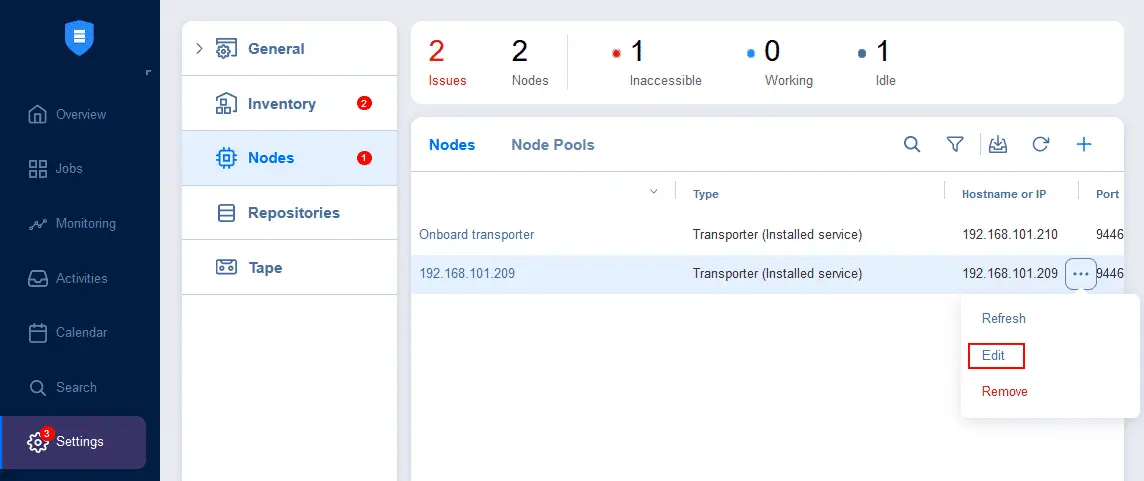Expand the General settings chevron
1144x481 pixels.
coord(199,49)
